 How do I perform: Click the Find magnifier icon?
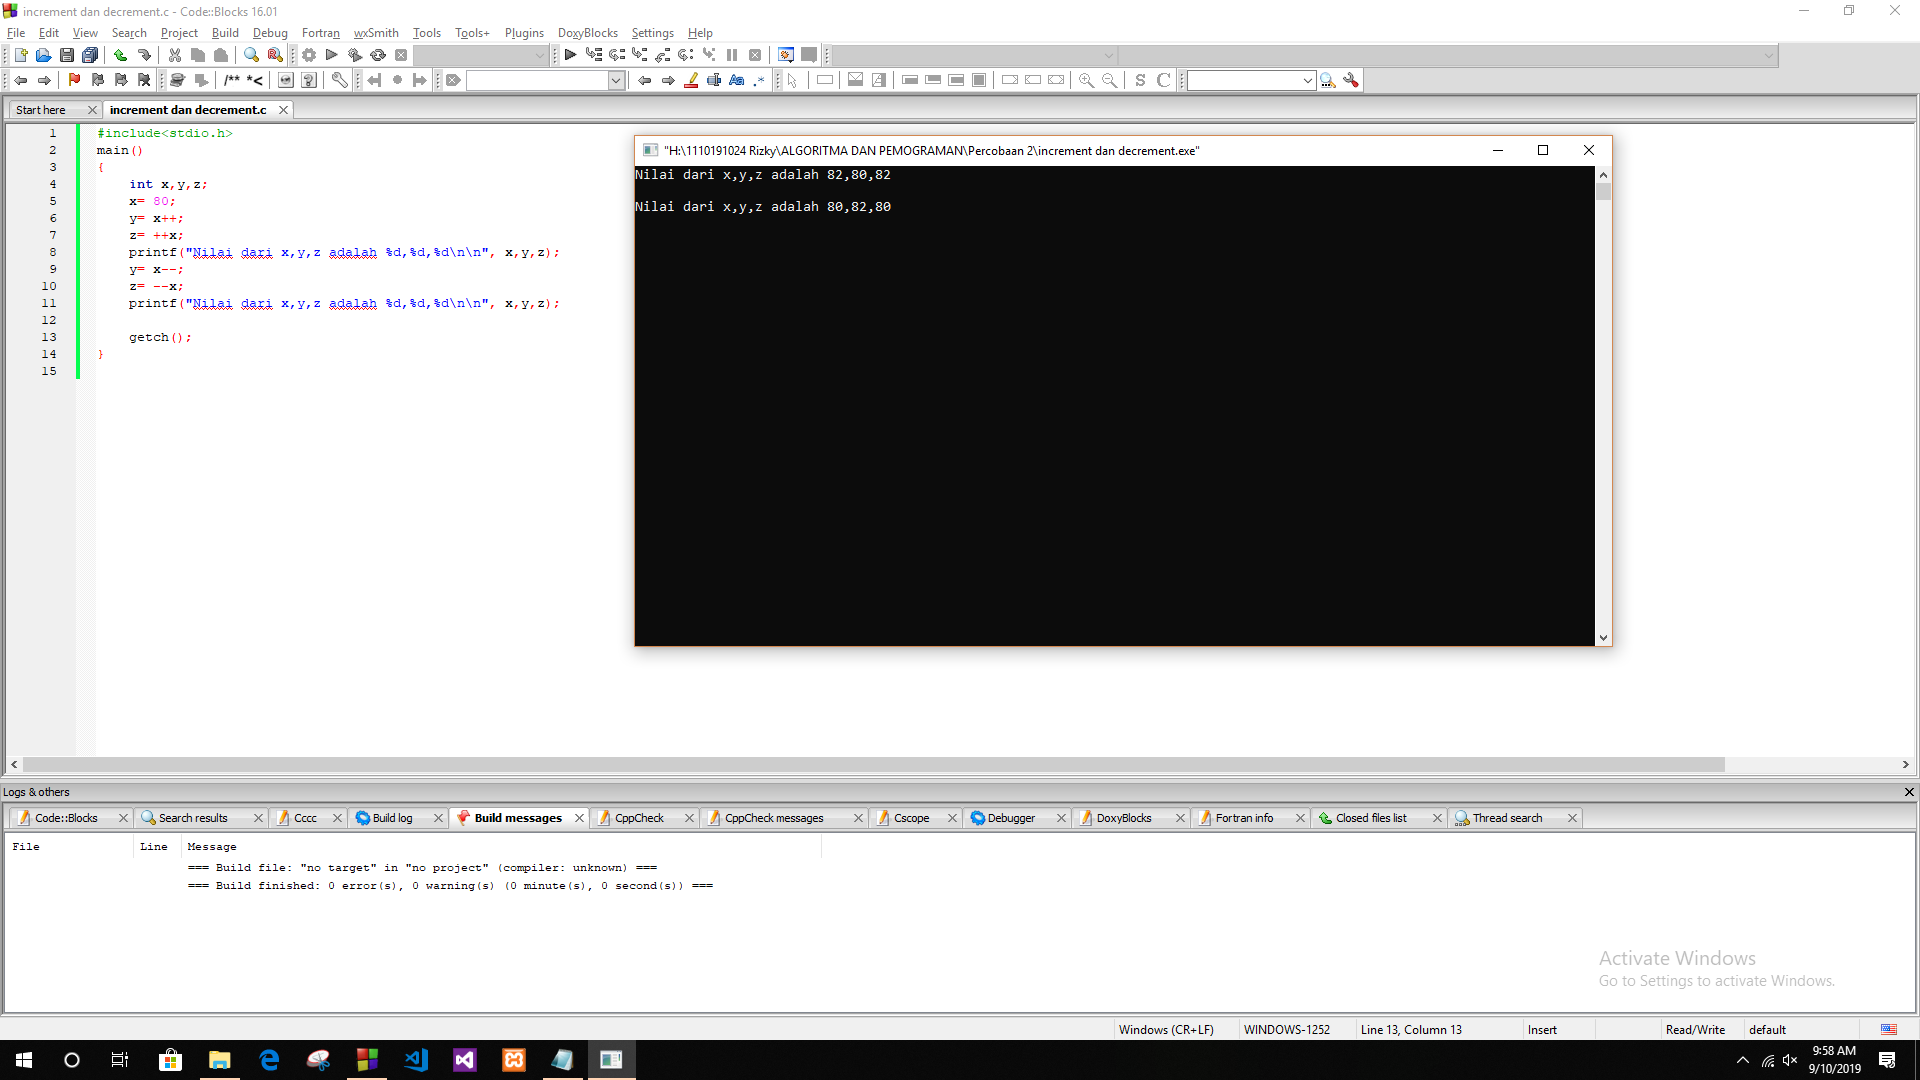[252, 55]
